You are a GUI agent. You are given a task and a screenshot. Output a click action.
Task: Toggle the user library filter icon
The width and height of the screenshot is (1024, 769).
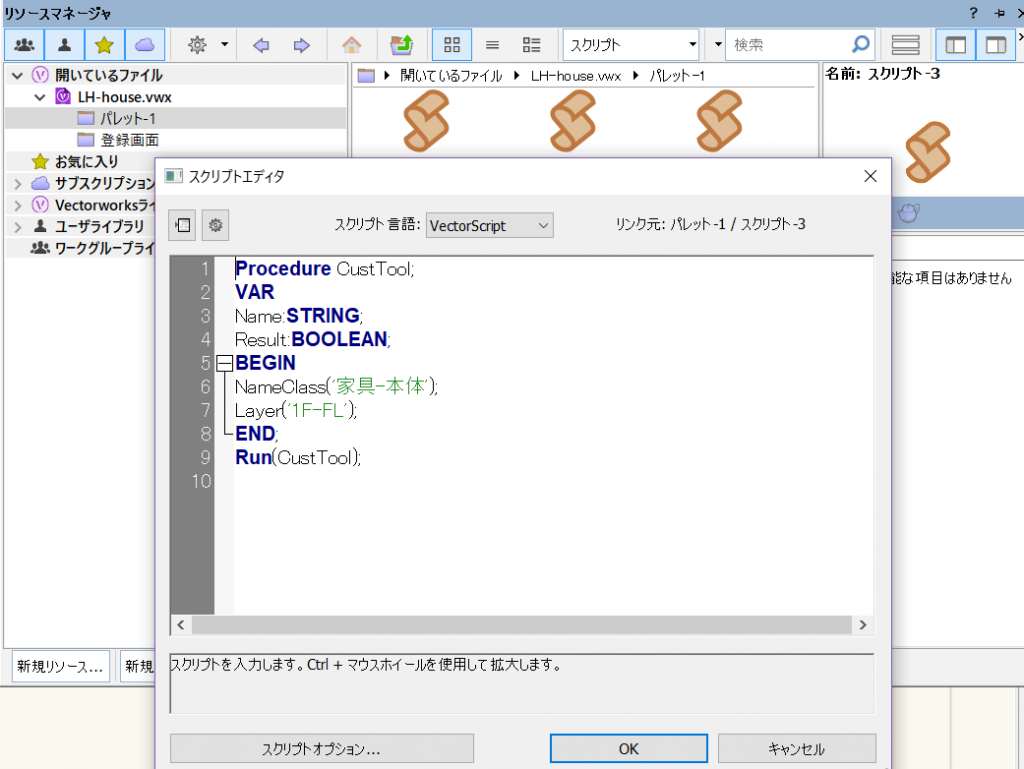(x=64, y=45)
